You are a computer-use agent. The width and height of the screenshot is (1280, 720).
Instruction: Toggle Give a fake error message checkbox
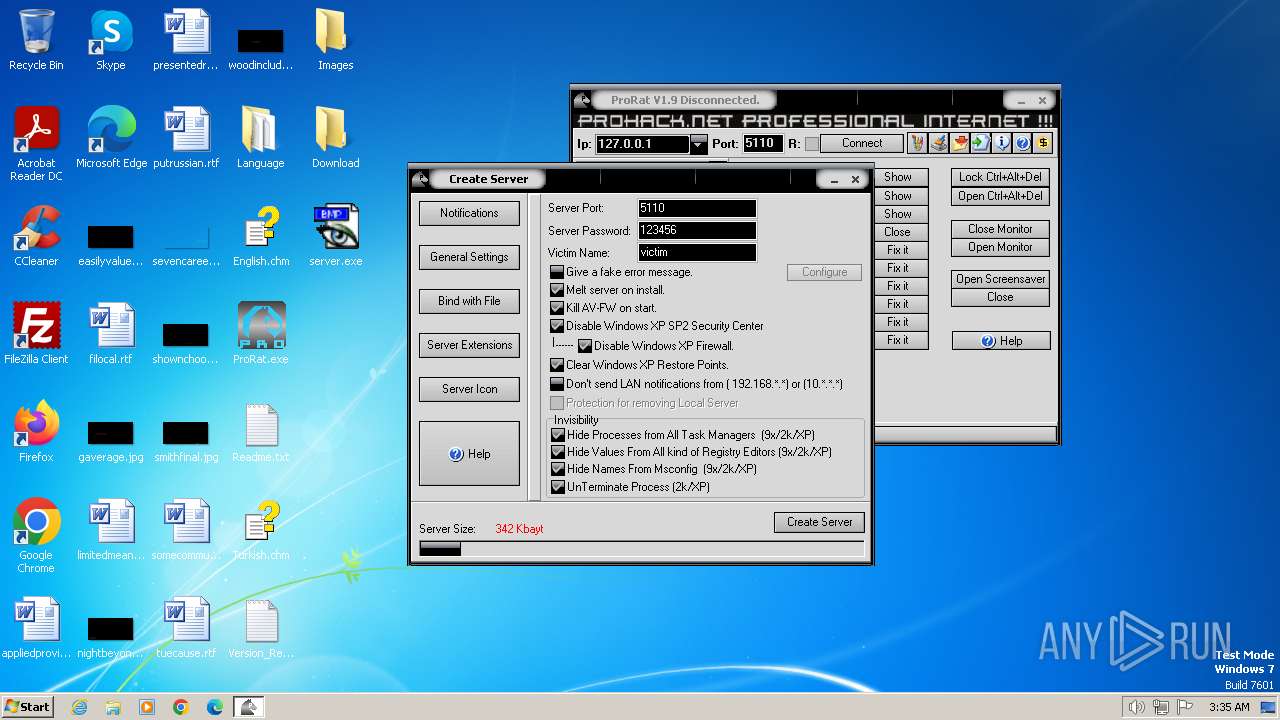coord(557,272)
